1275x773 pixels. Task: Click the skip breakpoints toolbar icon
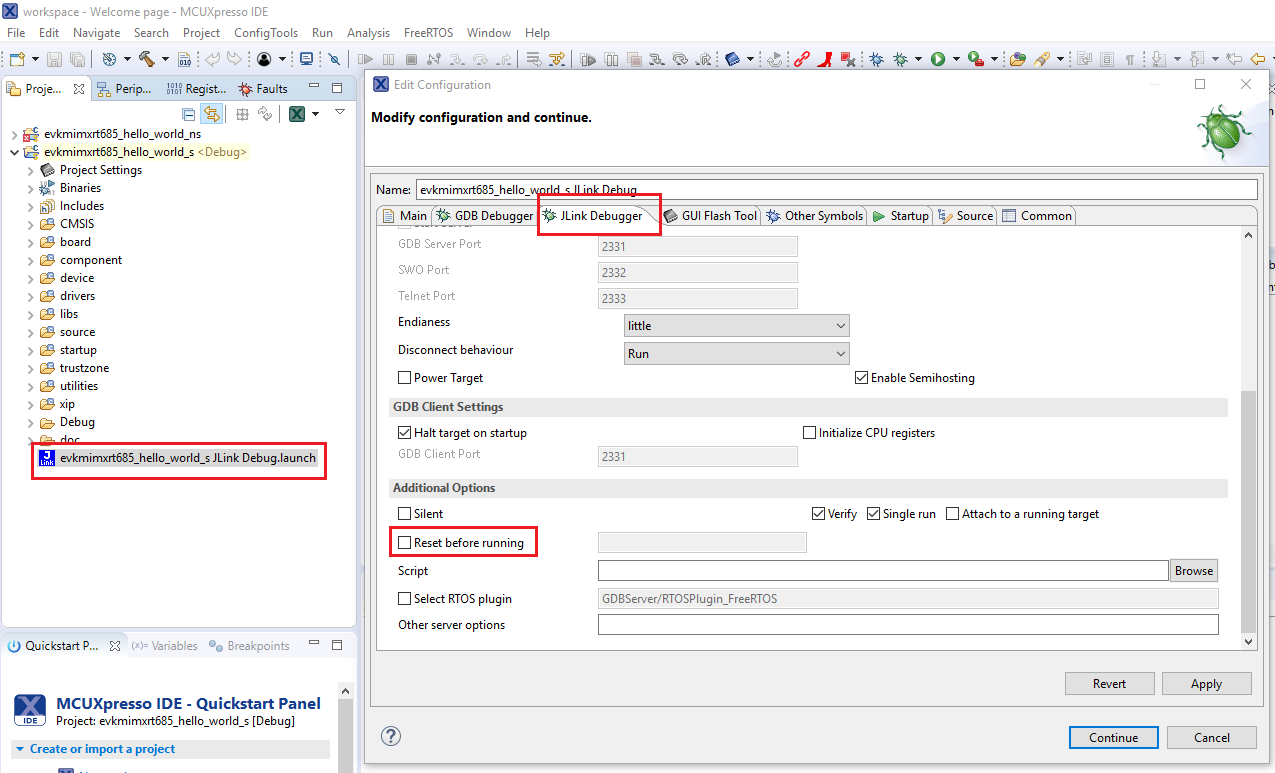click(334, 59)
